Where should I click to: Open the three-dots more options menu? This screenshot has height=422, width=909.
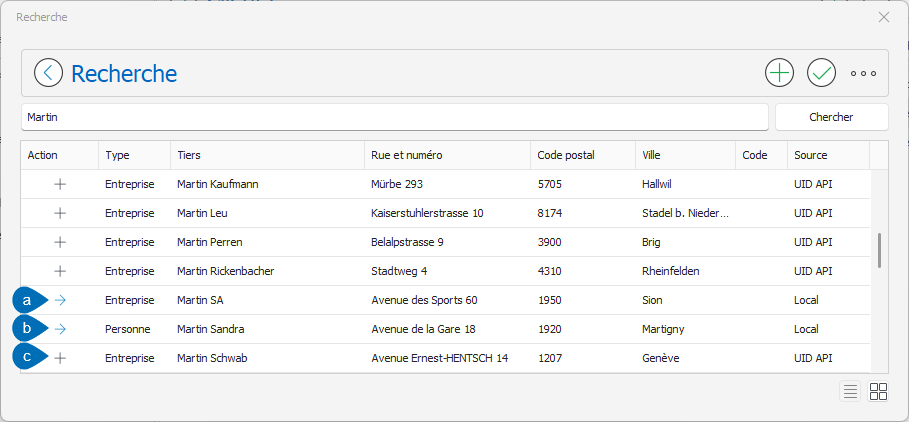(863, 74)
